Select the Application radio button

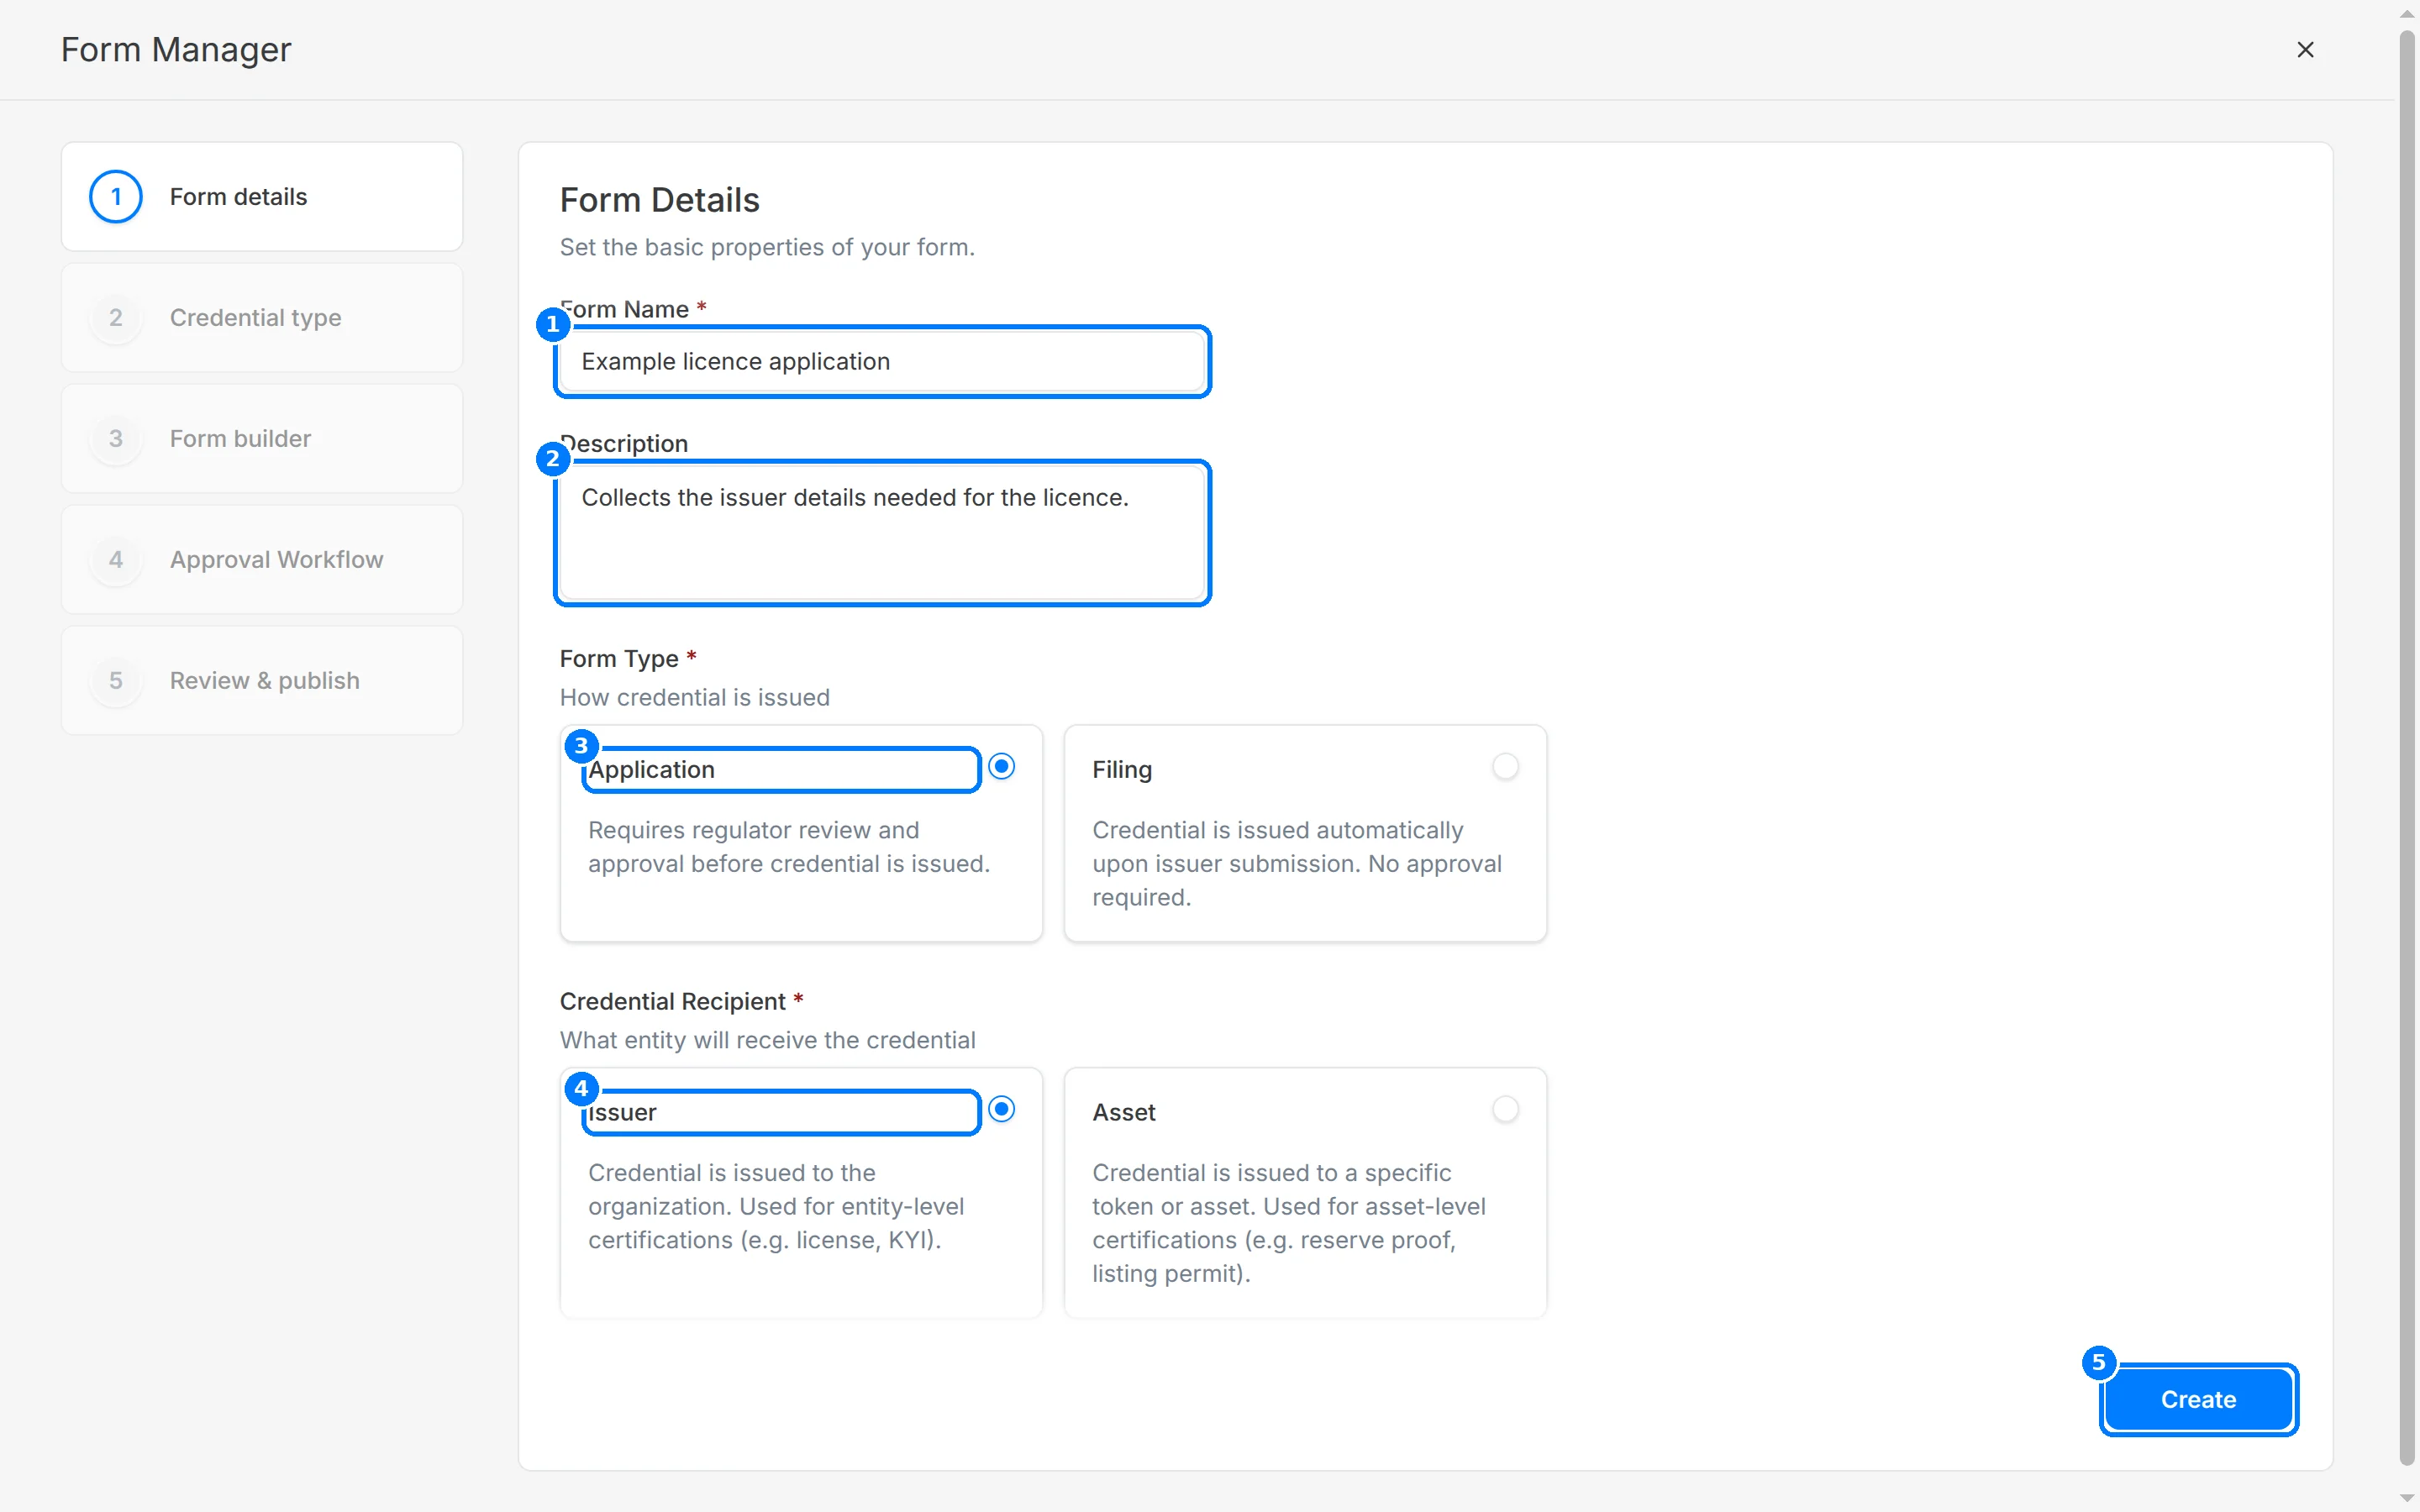point(1001,766)
